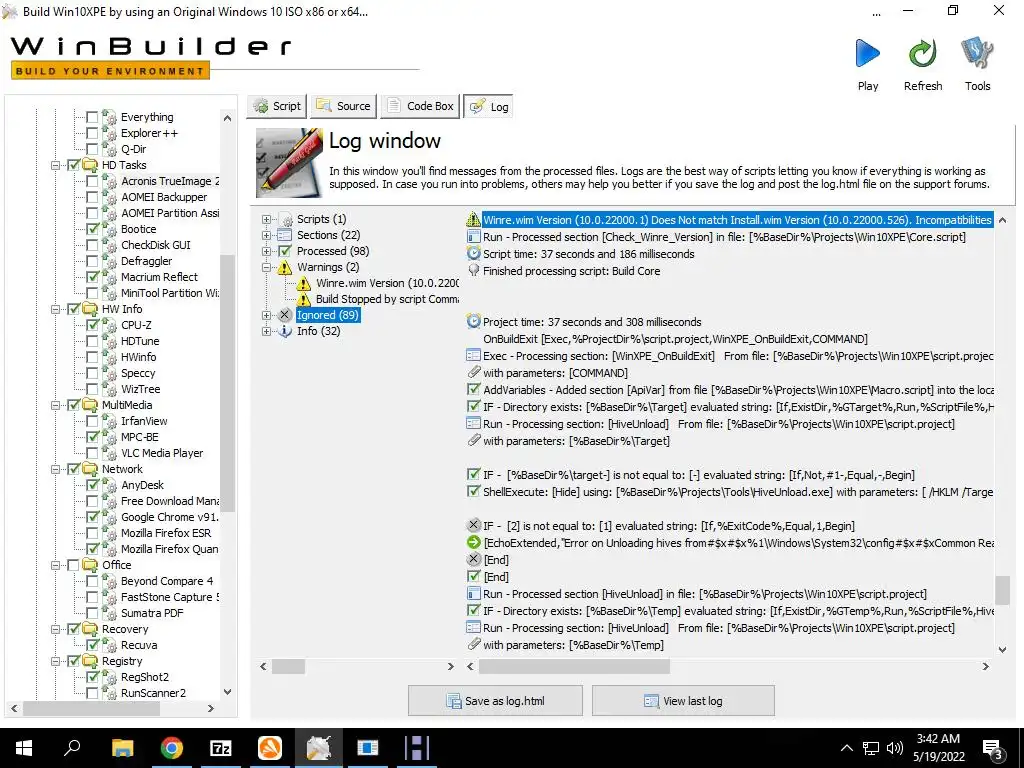Viewport: 1024px width, 768px height.
Task: Click the Script tab gear icon
Action: point(261,106)
